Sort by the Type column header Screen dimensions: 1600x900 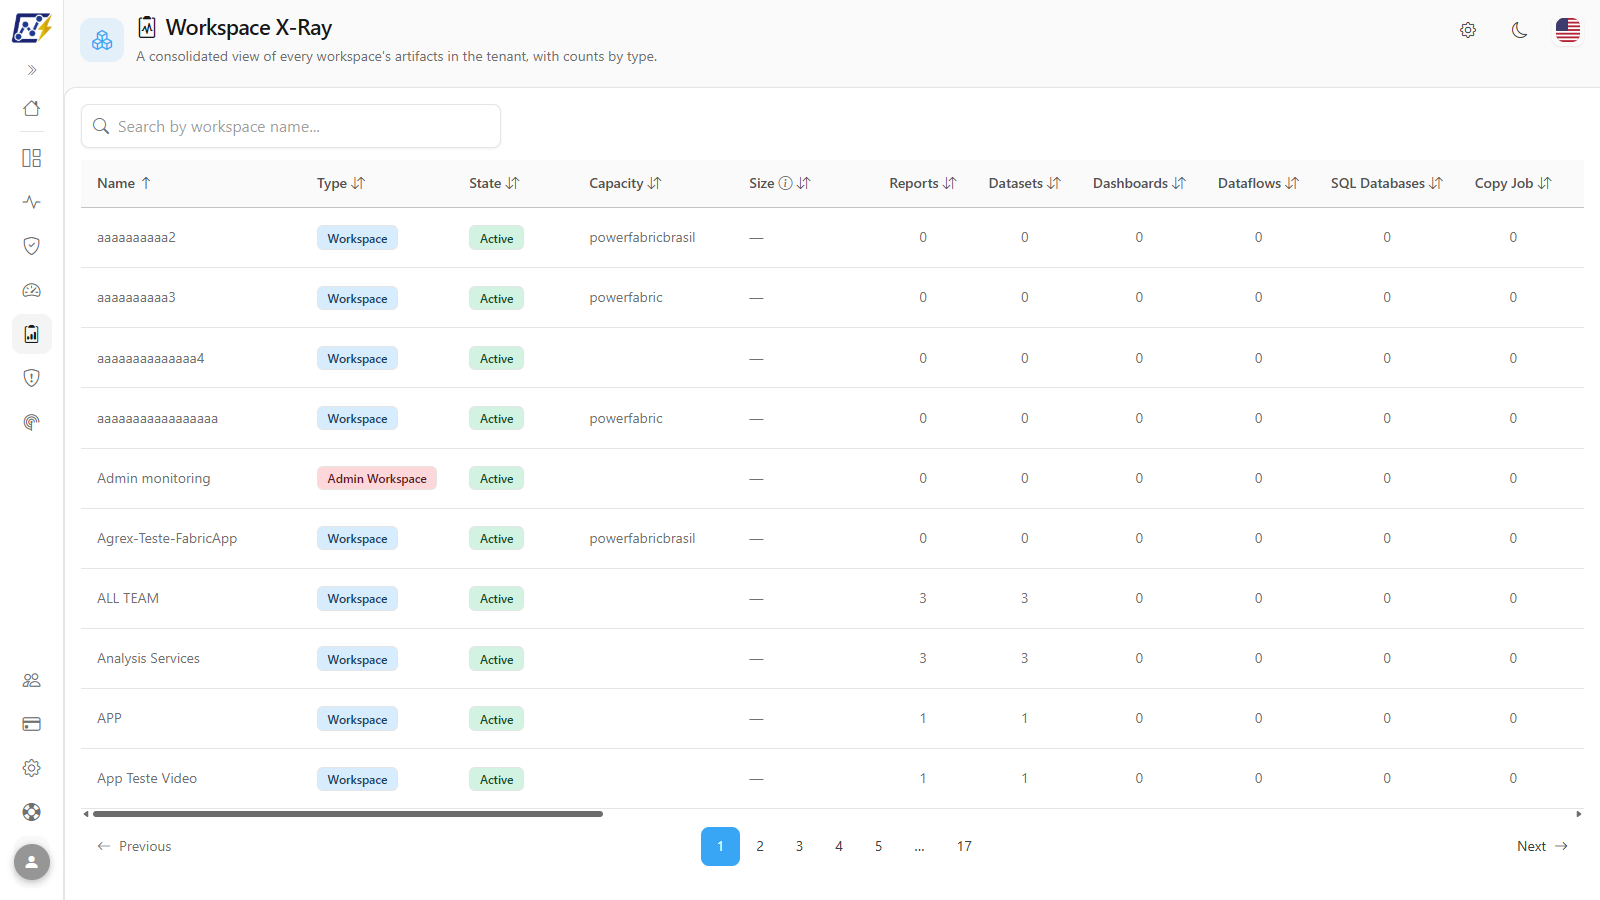click(341, 183)
